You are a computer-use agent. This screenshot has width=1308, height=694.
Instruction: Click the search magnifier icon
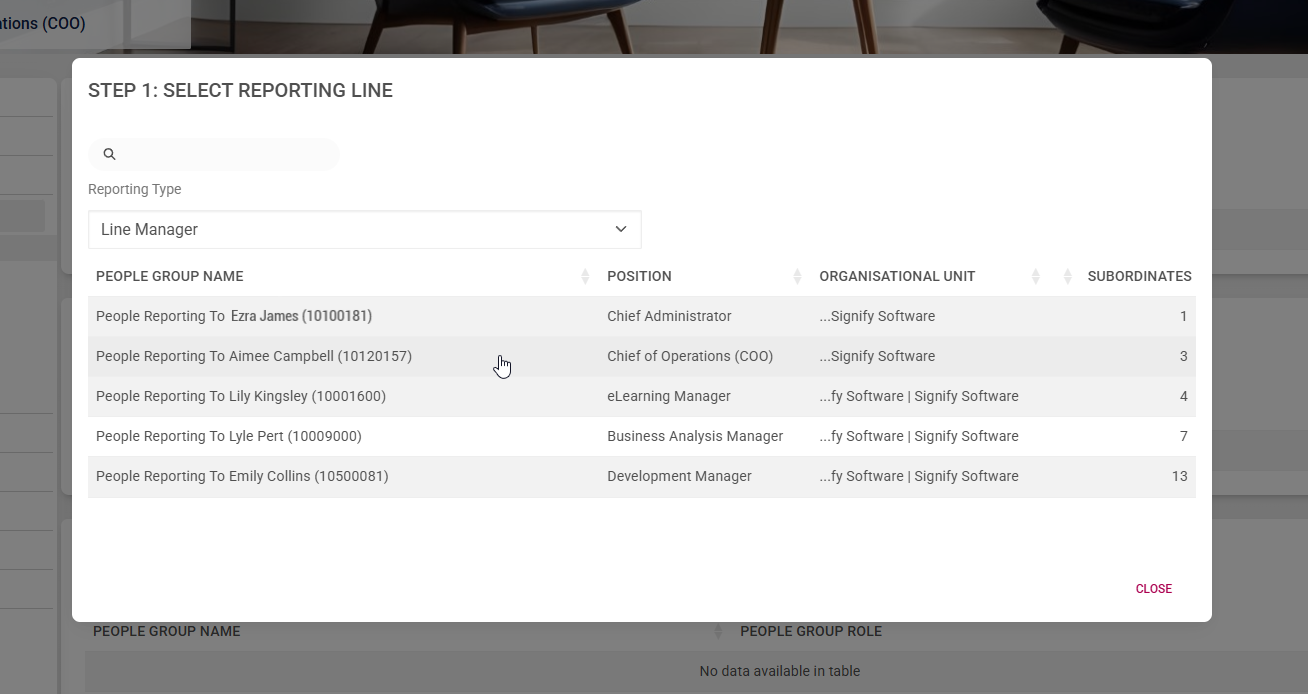109,153
